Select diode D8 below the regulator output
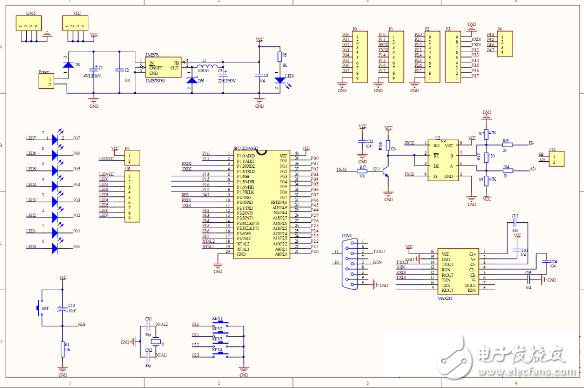 coord(192,80)
